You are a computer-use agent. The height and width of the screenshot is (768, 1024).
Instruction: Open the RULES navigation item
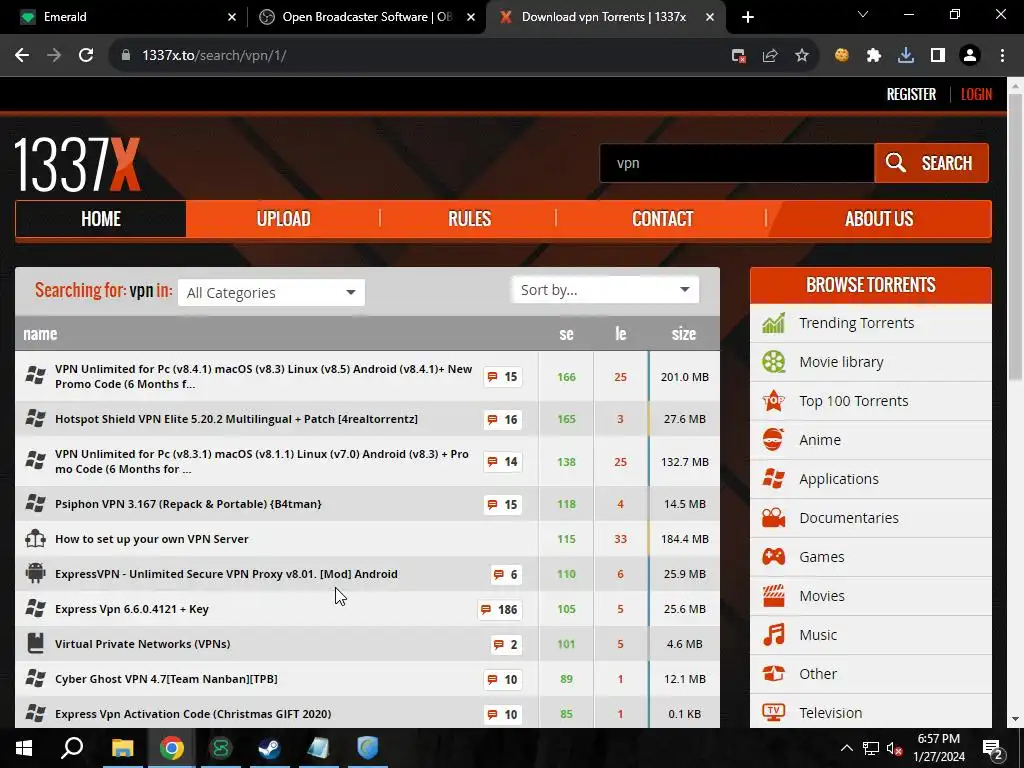click(x=469, y=219)
